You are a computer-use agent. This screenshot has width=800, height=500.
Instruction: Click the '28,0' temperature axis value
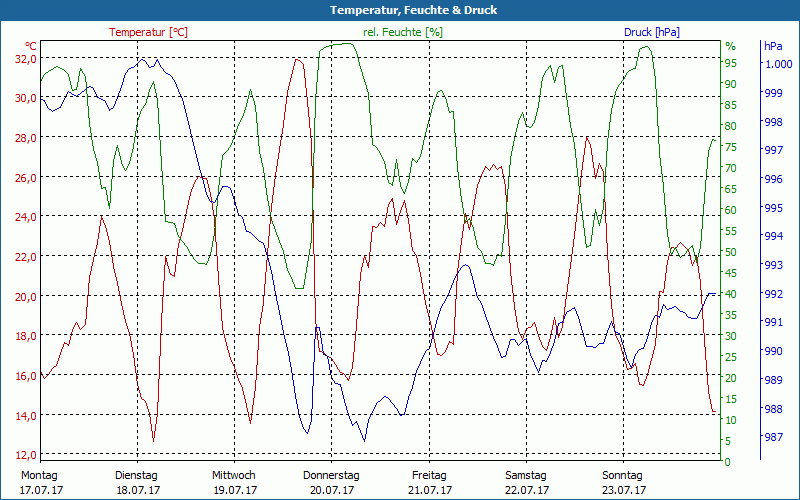pyautogui.click(x=26, y=138)
